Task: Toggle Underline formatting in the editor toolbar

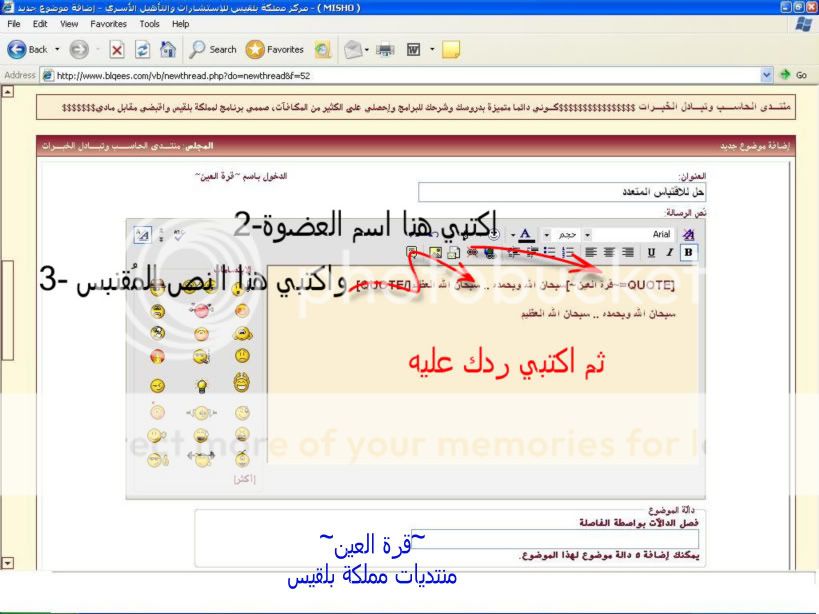Action: [x=652, y=253]
